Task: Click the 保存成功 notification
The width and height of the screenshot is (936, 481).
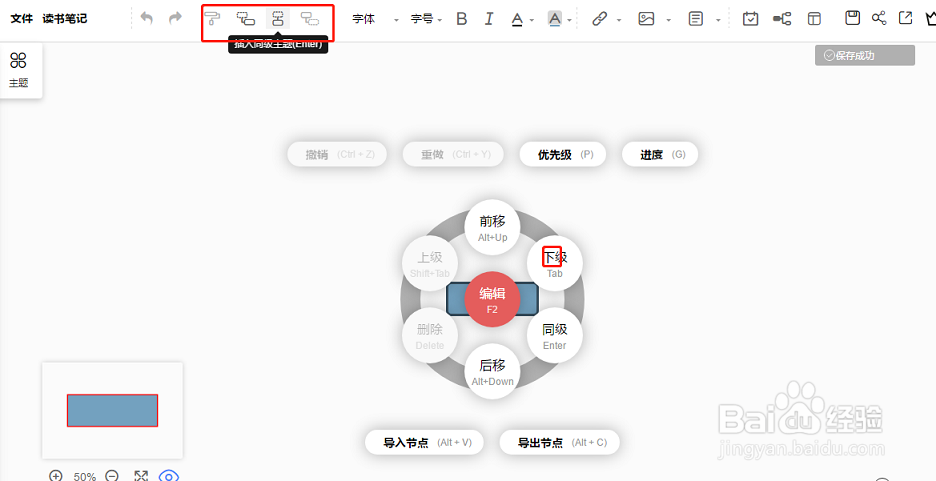Action: tap(865, 56)
